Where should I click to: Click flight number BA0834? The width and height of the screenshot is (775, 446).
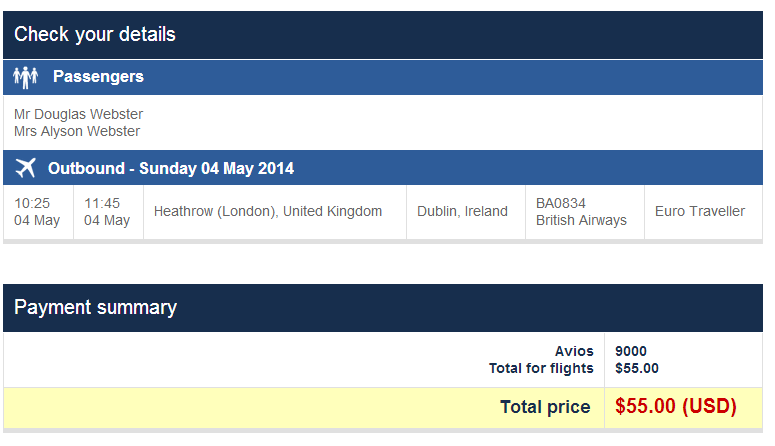(560, 203)
